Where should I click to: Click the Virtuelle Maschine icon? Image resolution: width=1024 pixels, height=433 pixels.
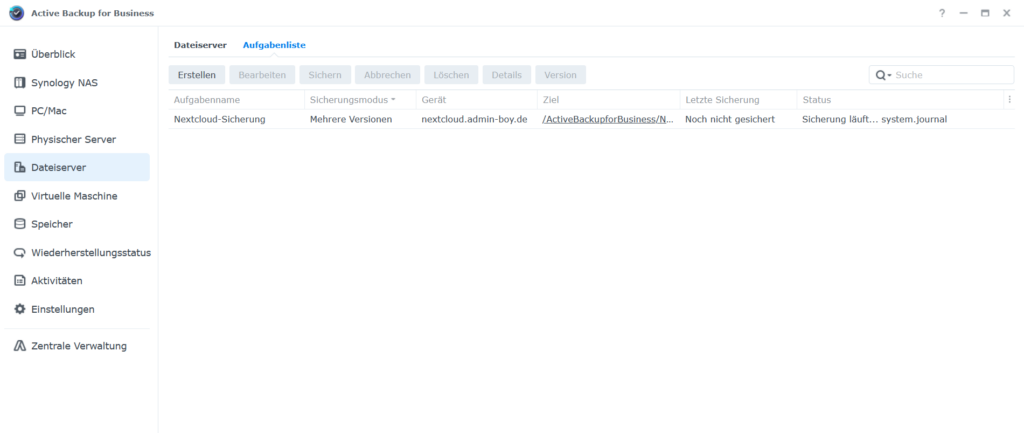point(20,196)
